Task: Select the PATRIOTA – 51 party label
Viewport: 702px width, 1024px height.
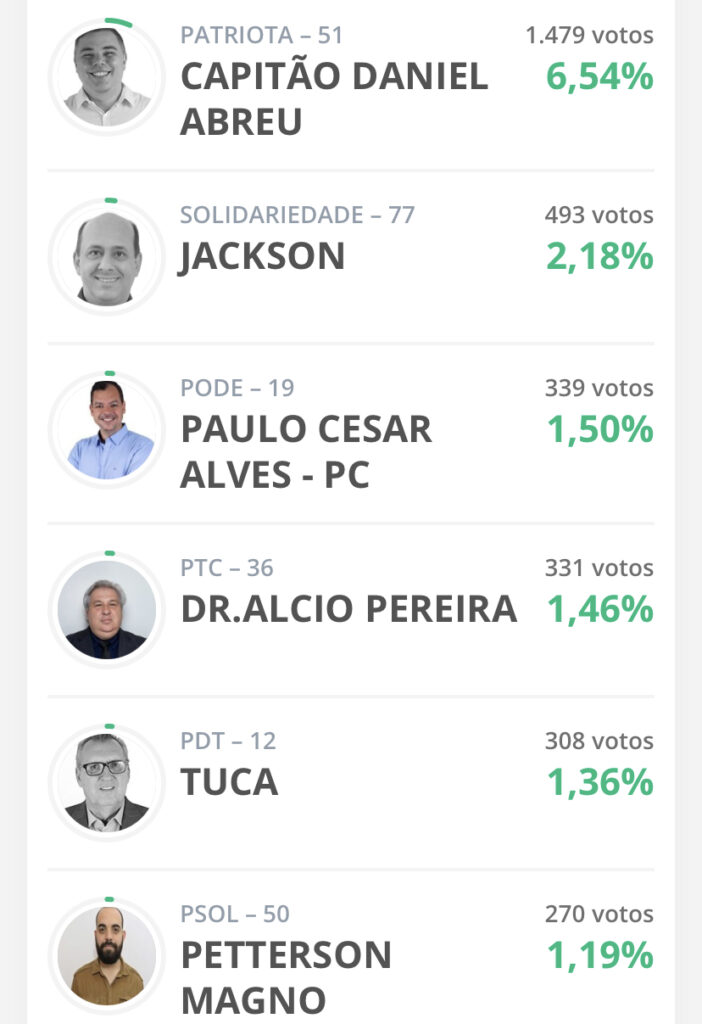Action: (x=261, y=35)
